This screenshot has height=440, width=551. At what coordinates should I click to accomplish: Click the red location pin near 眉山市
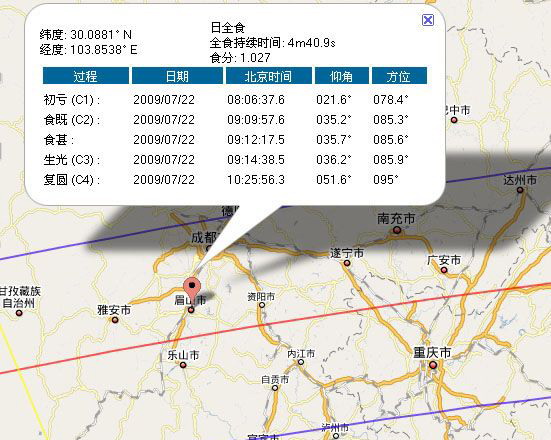point(192,288)
